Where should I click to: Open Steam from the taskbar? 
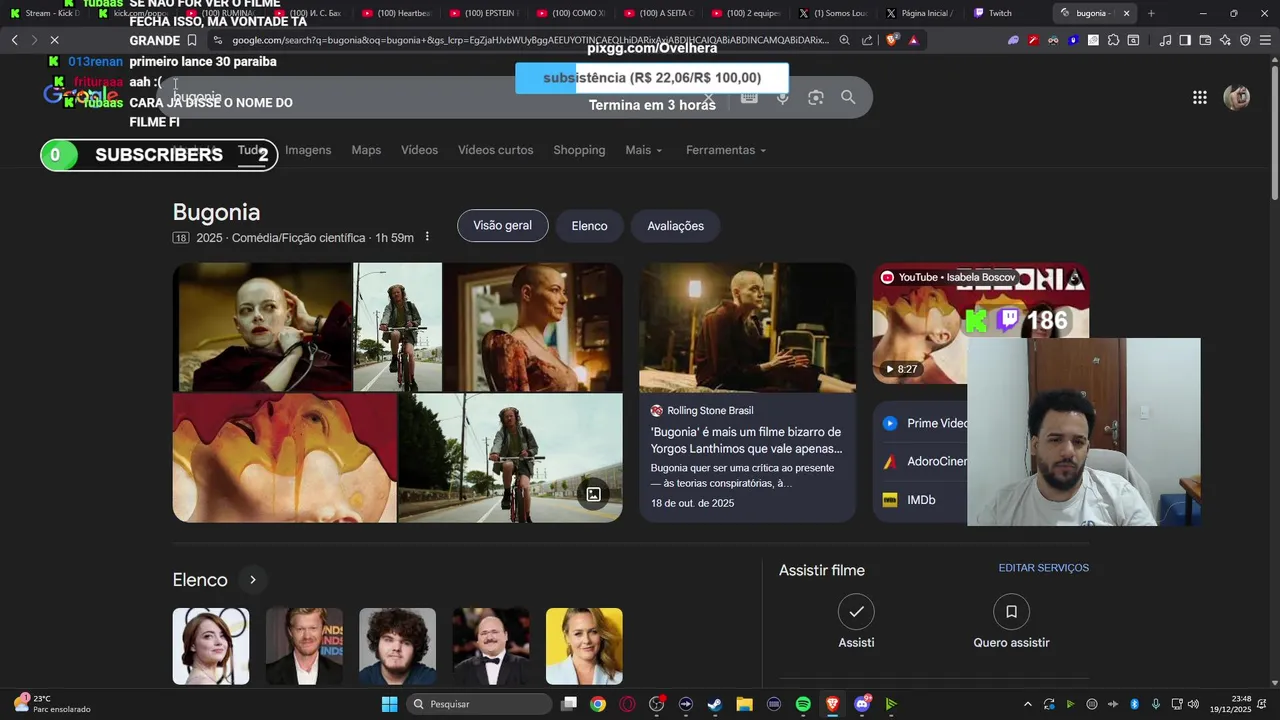(x=715, y=704)
